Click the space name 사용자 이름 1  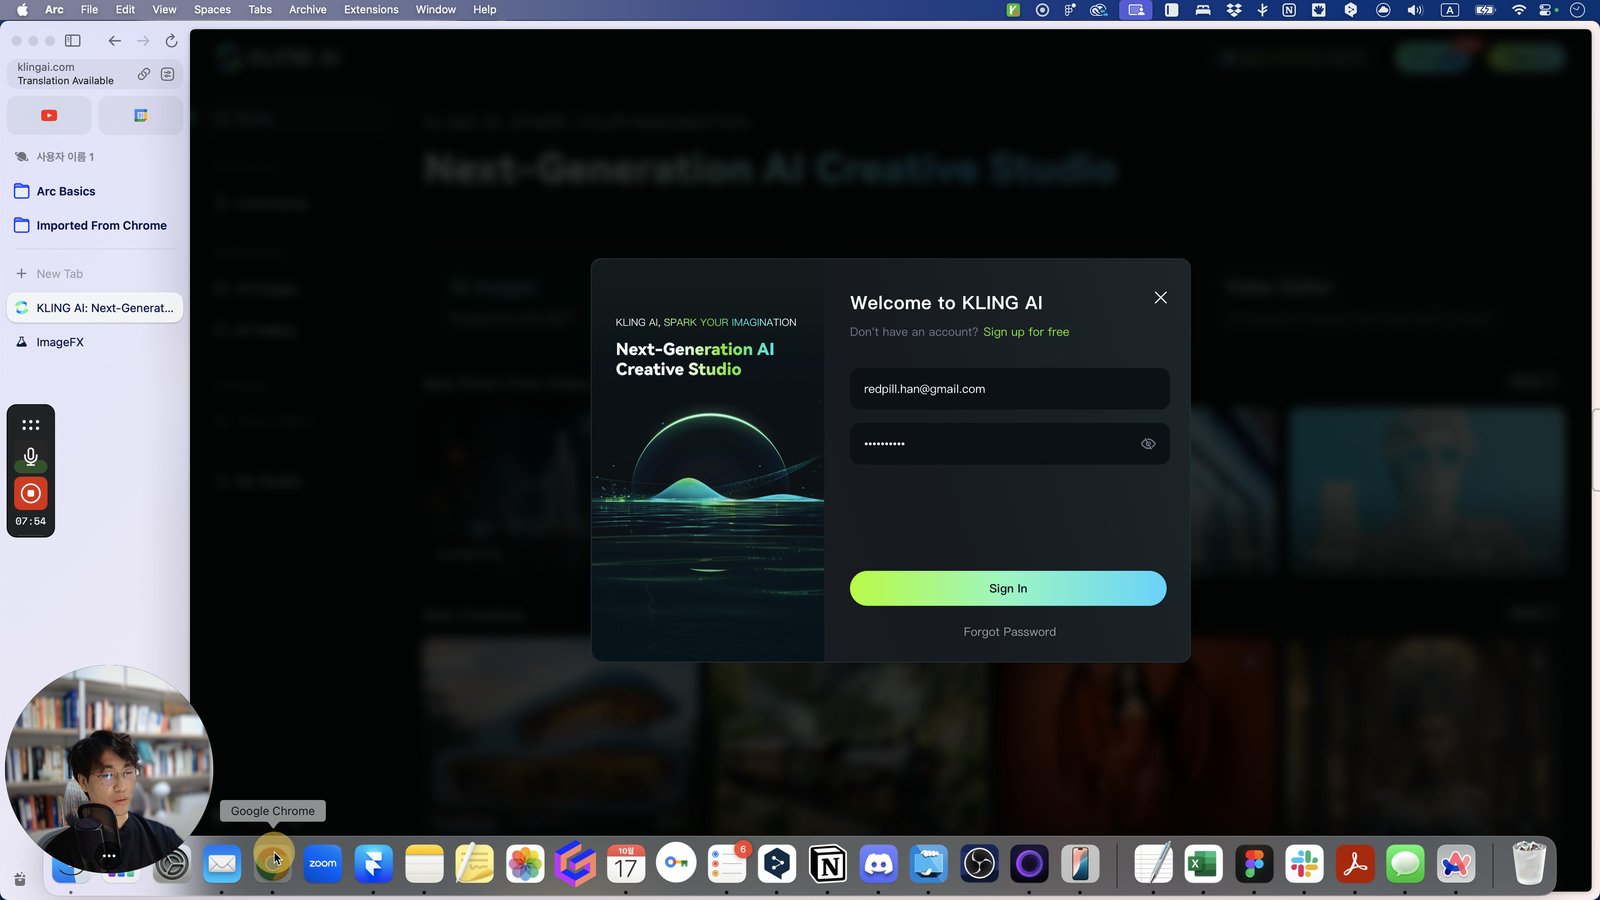click(x=65, y=157)
